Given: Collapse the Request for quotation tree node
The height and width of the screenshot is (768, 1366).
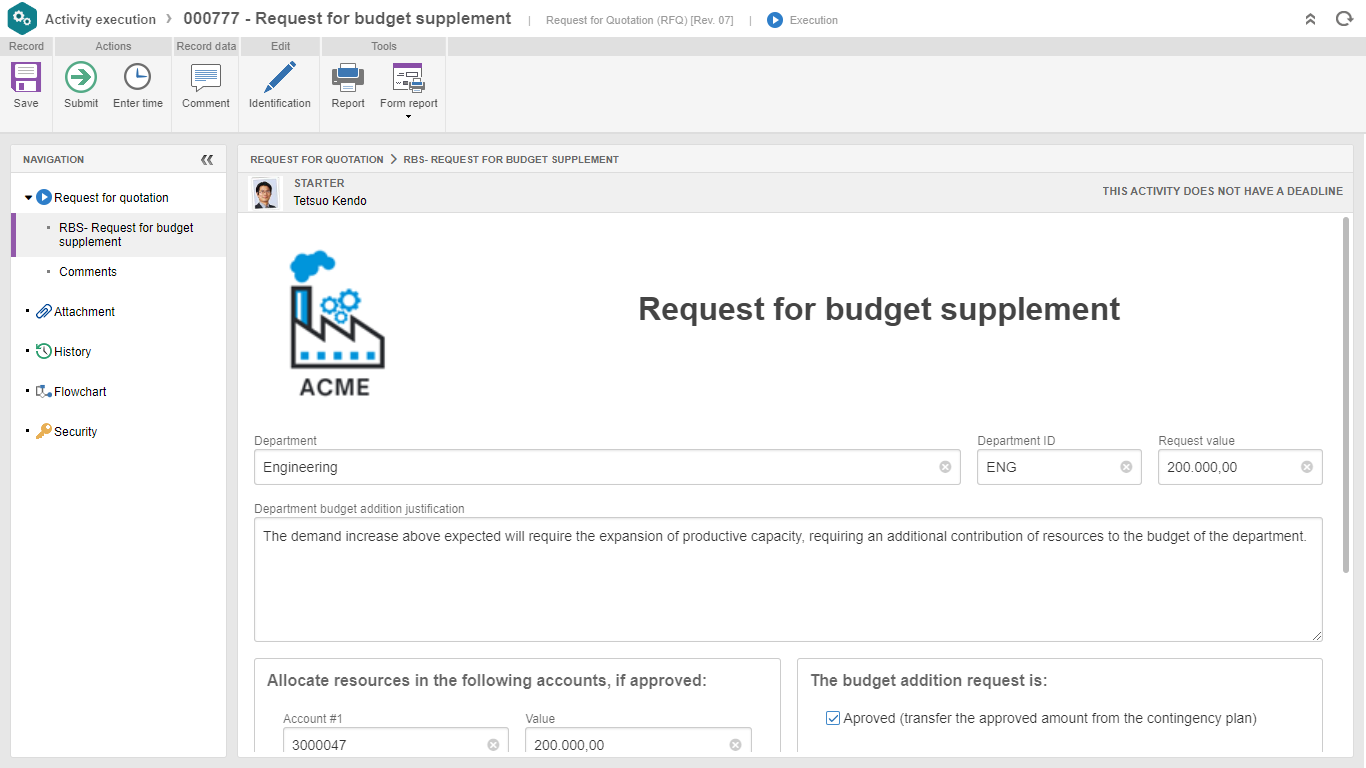Looking at the screenshot, I should 28,197.
